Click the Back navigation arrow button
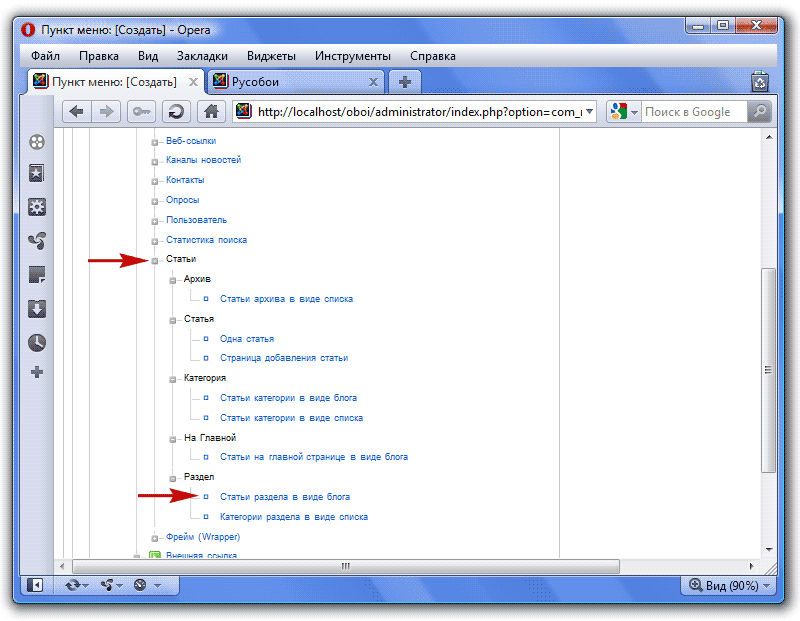This screenshot has height=621, width=800. [76, 112]
